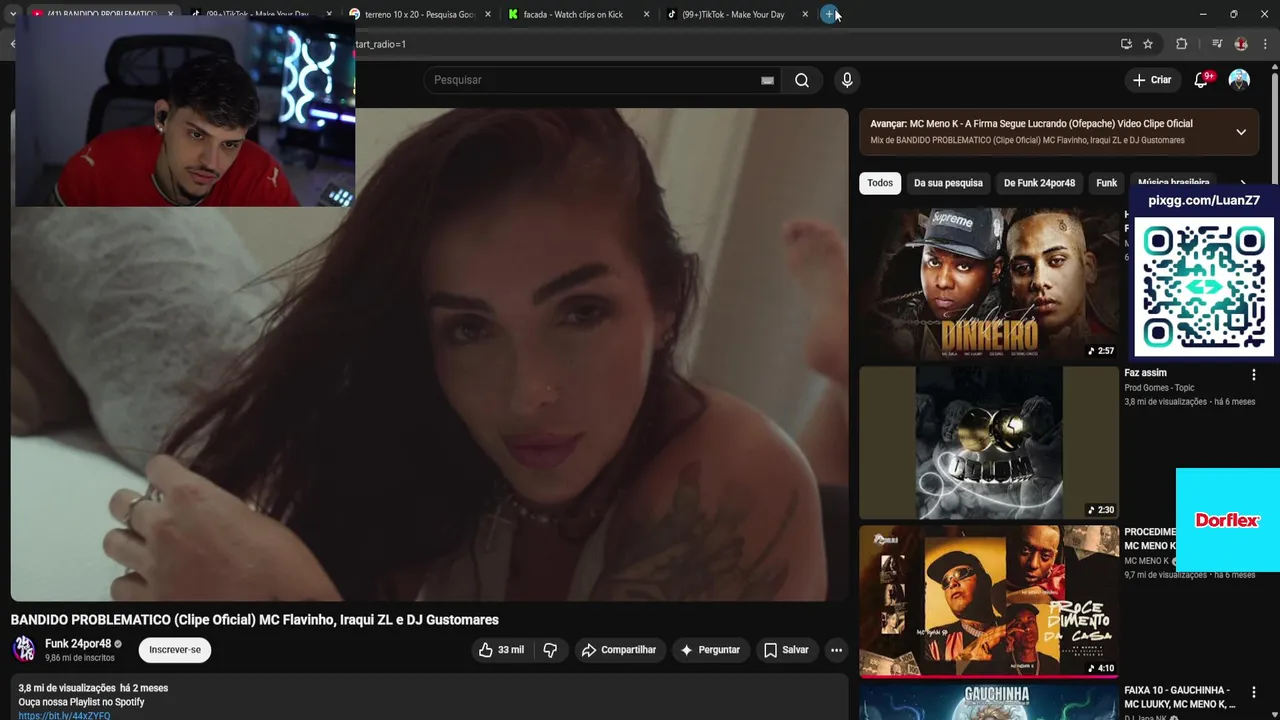Bookmark this page with the star icon
This screenshot has width=1280, height=720.
tap(1148, 44)
